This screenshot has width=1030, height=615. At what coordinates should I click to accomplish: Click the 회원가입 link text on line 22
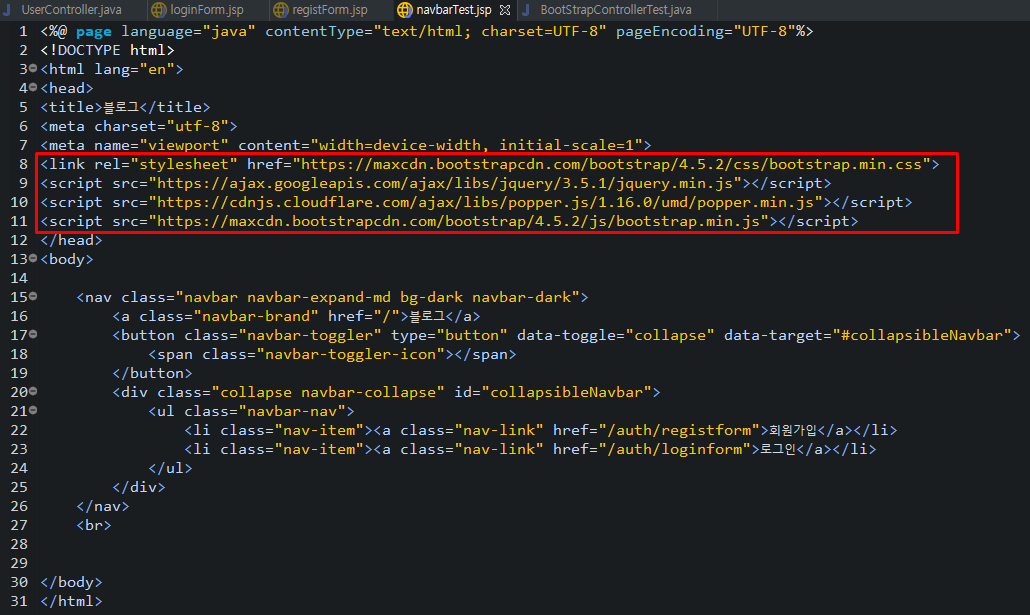pos(792,431)
